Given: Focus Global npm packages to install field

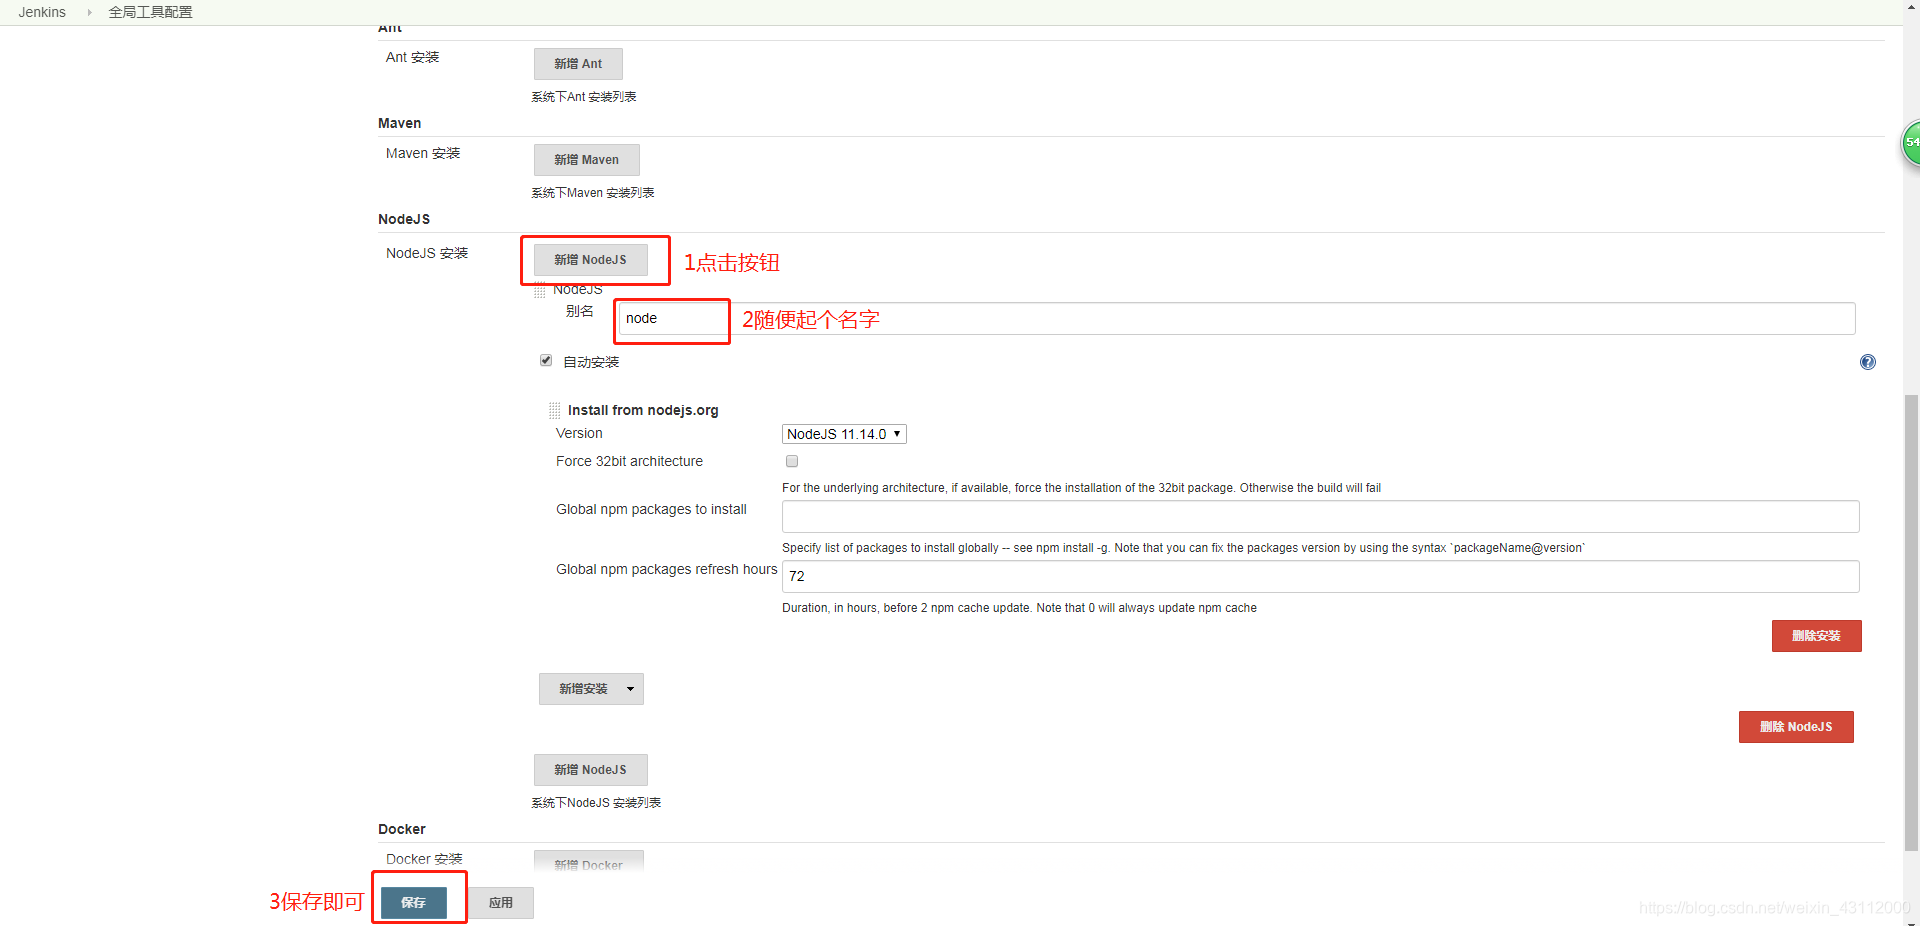Looking at the screenshot, I should [1320, 517].
